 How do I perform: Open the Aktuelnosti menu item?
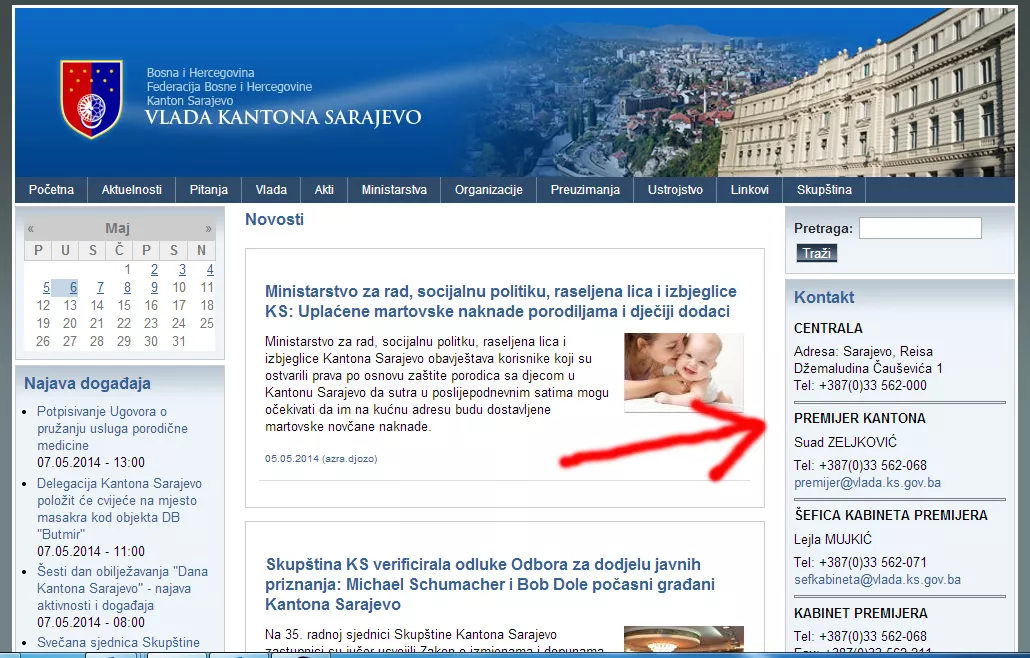coord(131,190)
